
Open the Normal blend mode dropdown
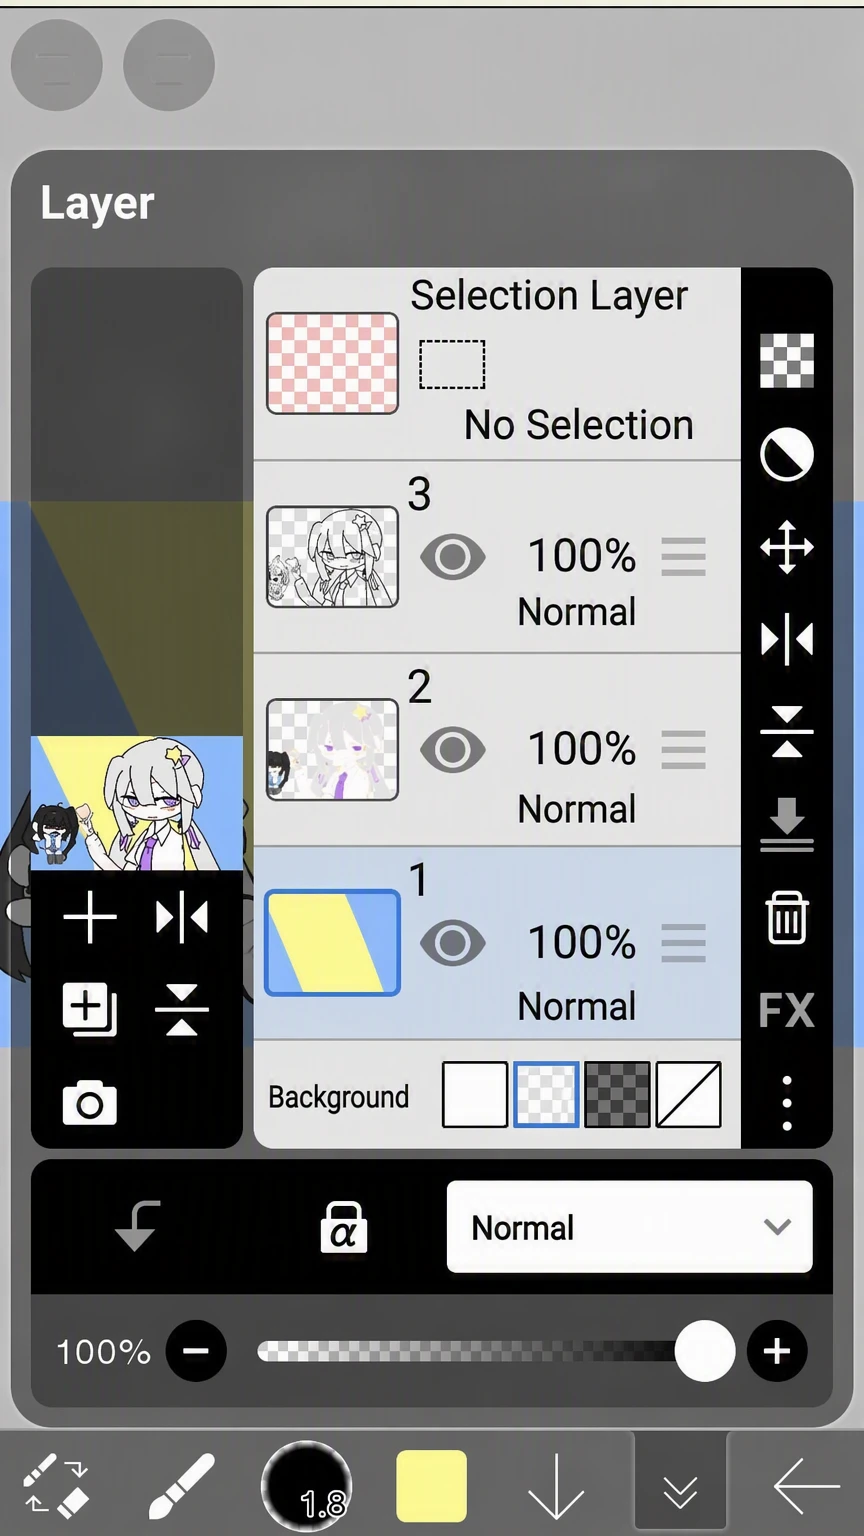(x=629, y=1227)
